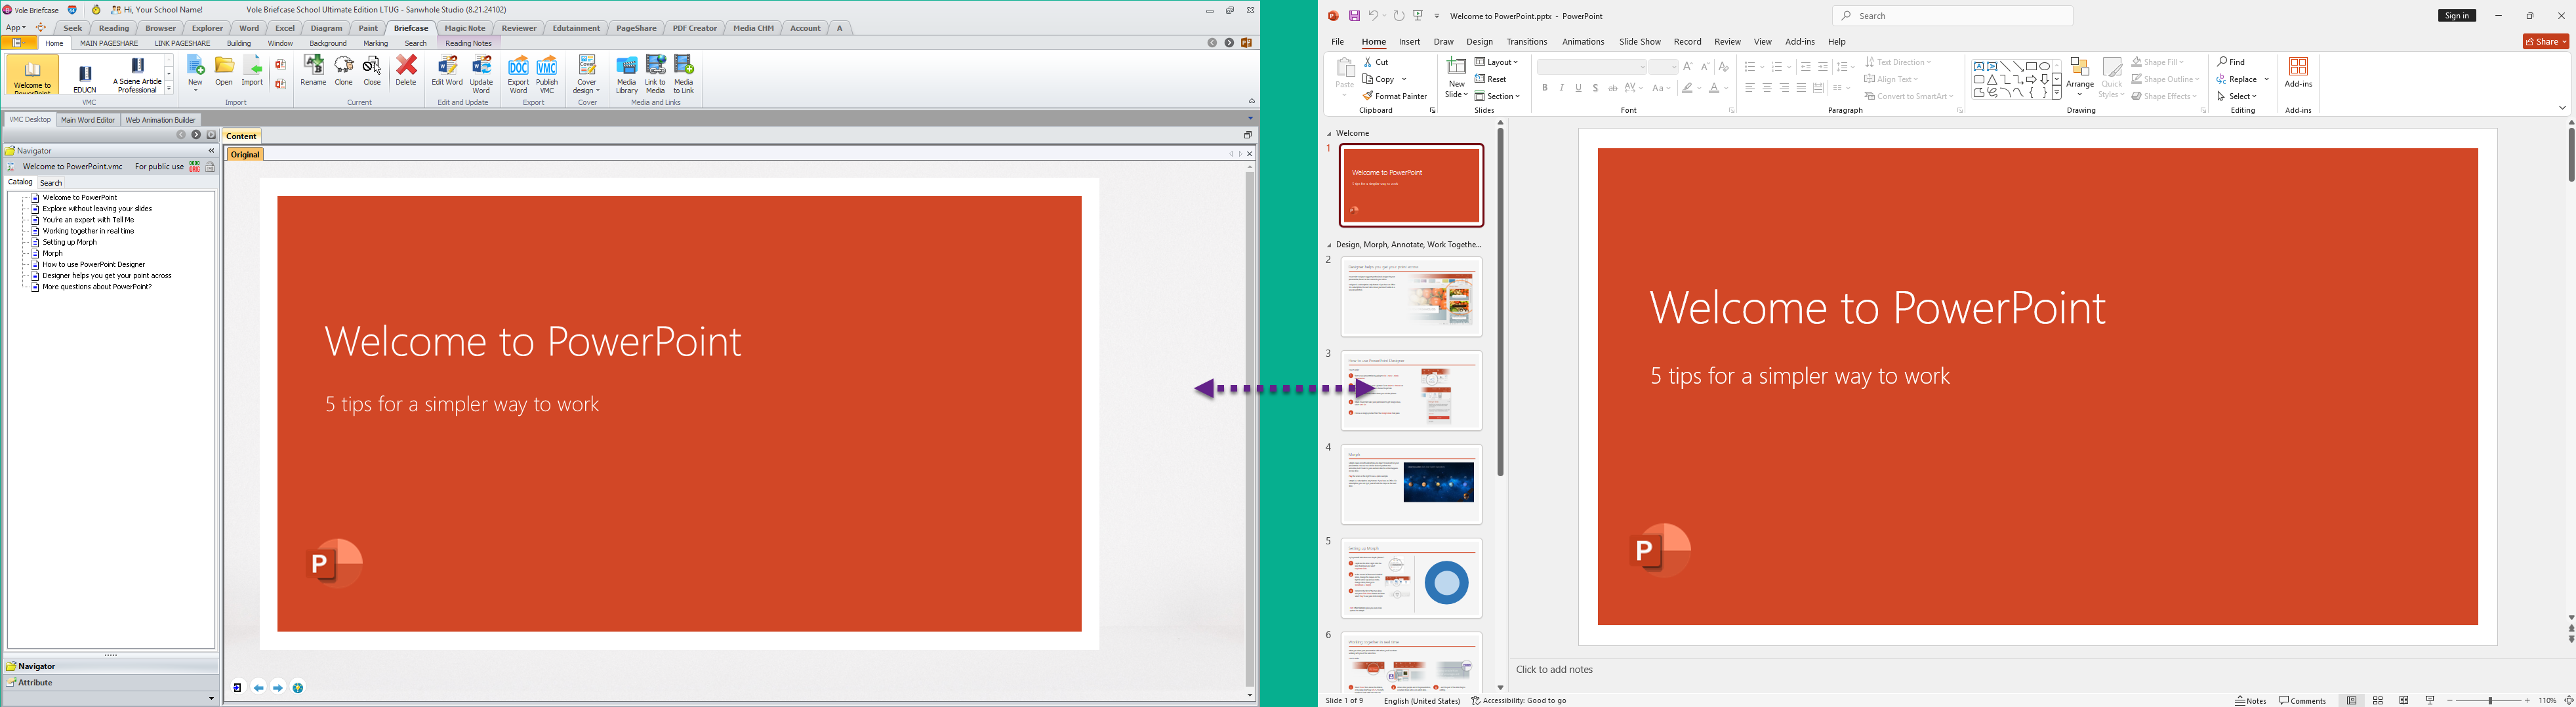Toggle Text Shadow in PowerPoint Font group
Image resolution: width=2576 pixels, height=707 pixels.
point(1596,88)
